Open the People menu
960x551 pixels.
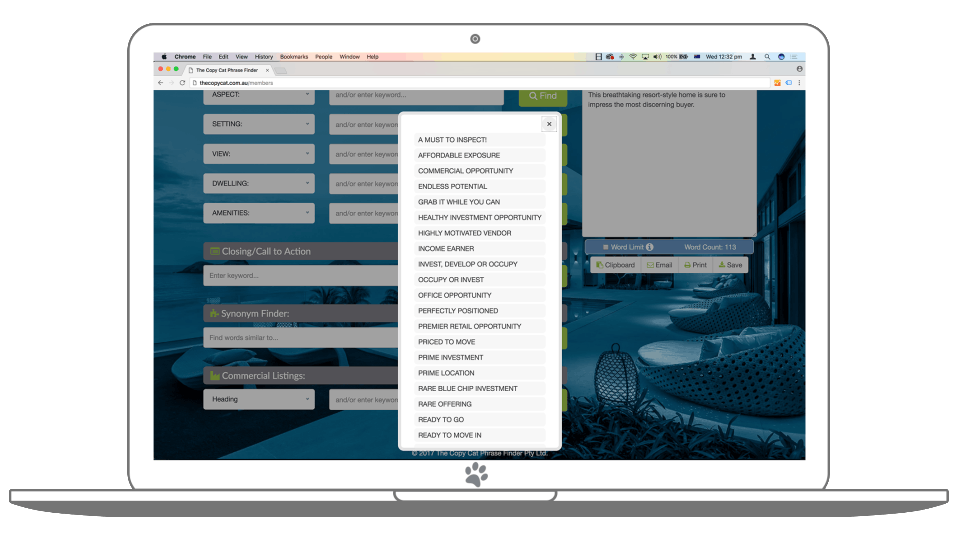click(x=324, y=57)
